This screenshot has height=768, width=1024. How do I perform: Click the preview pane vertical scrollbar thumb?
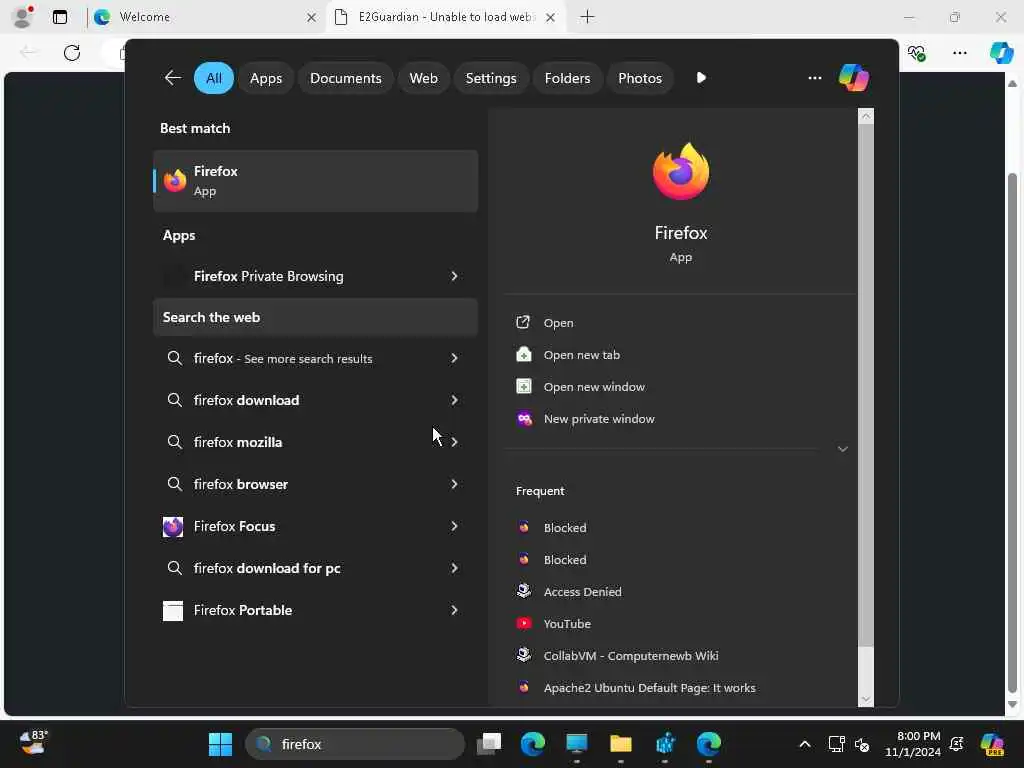pyautogui.click(x=865, y=385)
